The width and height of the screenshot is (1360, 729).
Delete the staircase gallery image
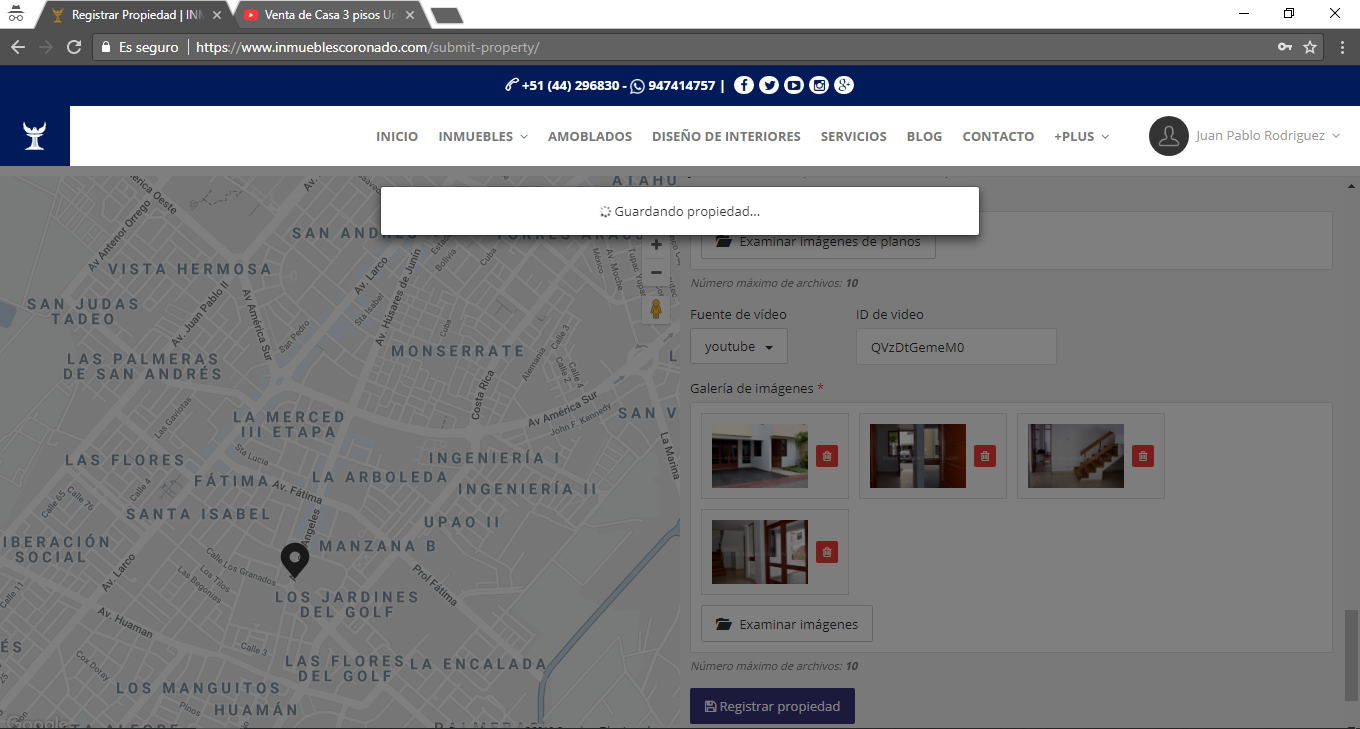pos(1142,456)
